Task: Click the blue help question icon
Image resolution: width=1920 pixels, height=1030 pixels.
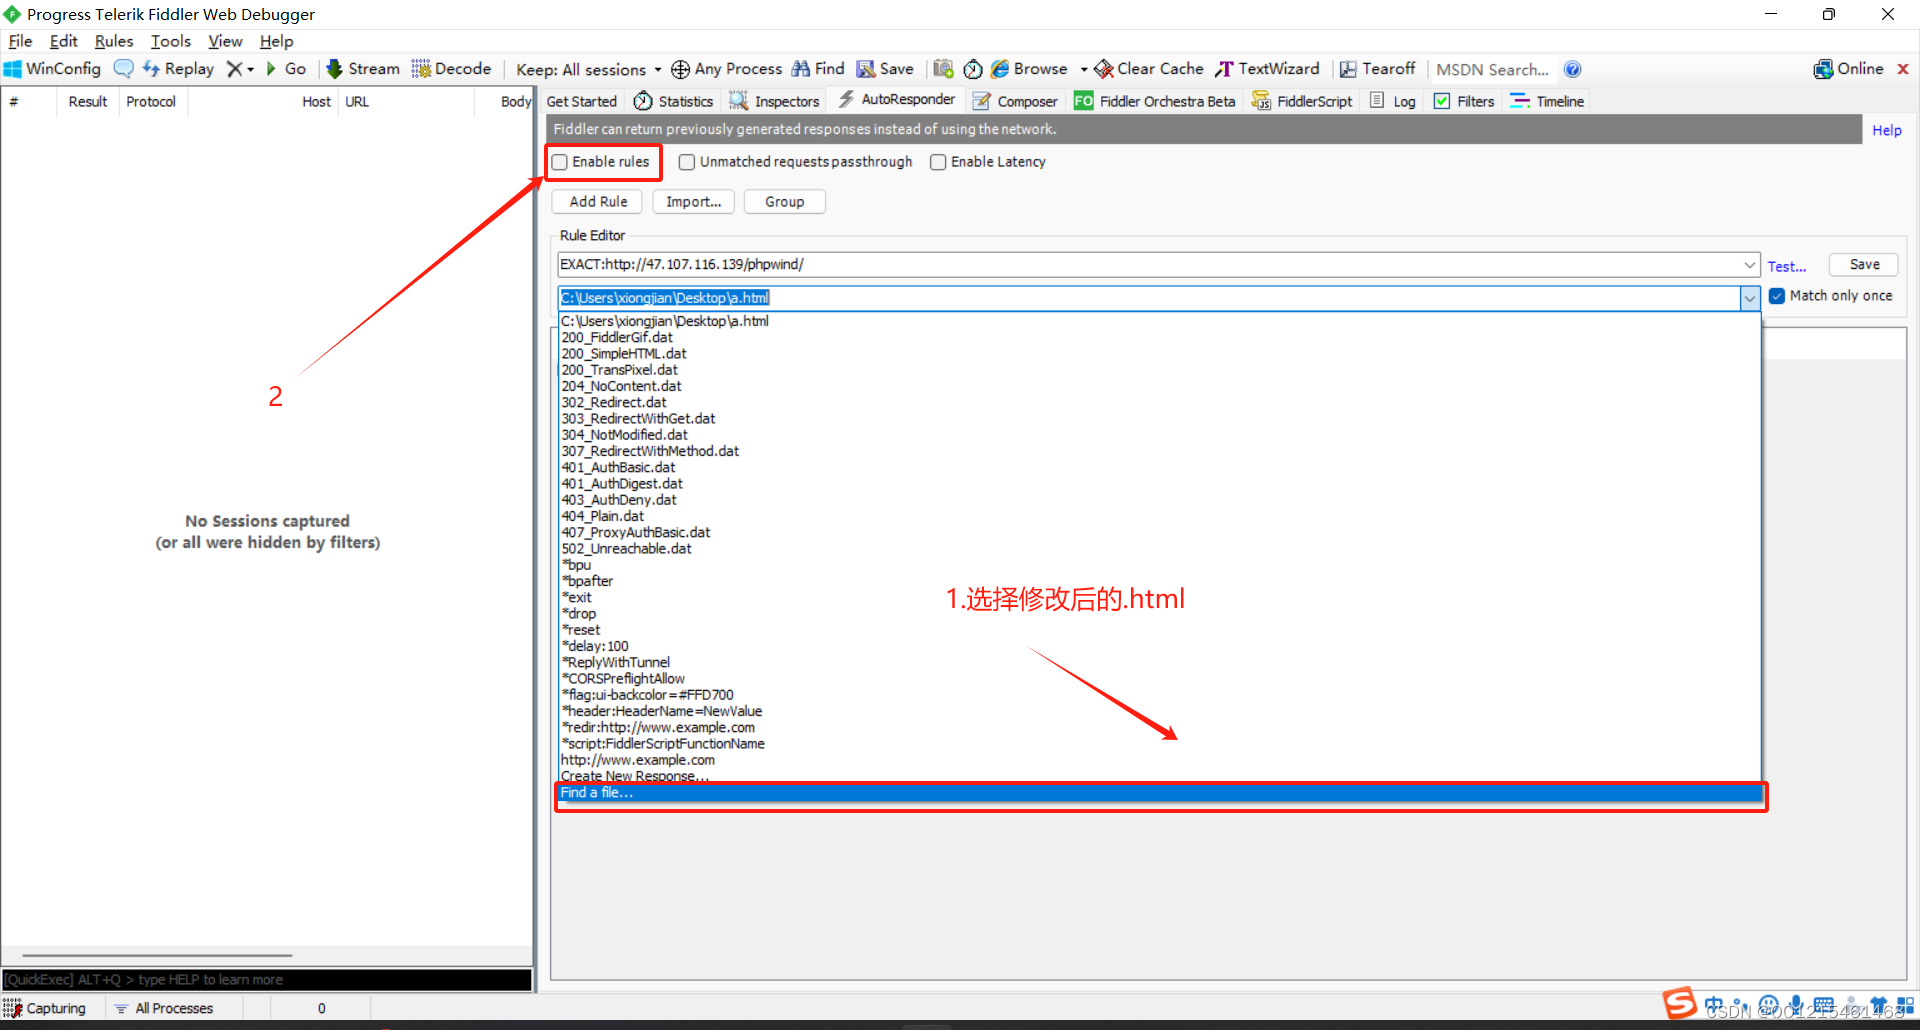Action: point(1572,69)
